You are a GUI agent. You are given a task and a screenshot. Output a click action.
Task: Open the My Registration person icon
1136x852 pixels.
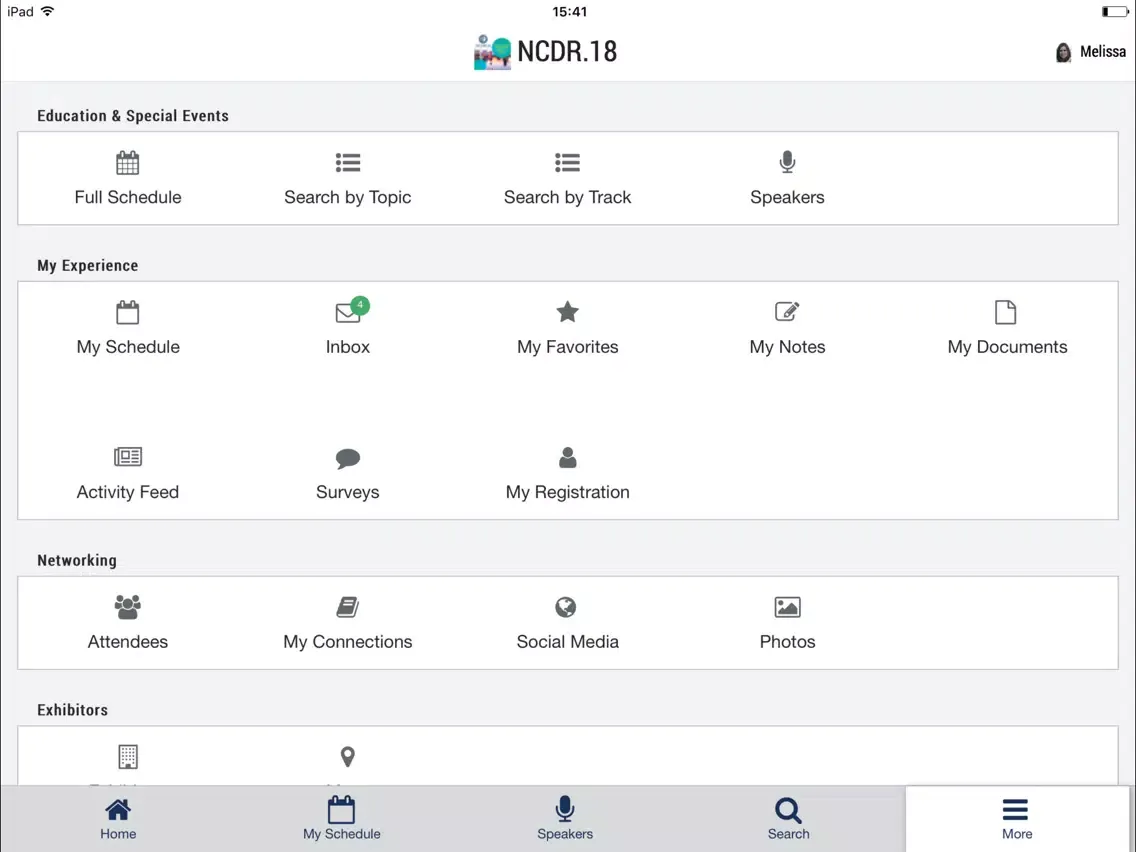click(568, 457)
